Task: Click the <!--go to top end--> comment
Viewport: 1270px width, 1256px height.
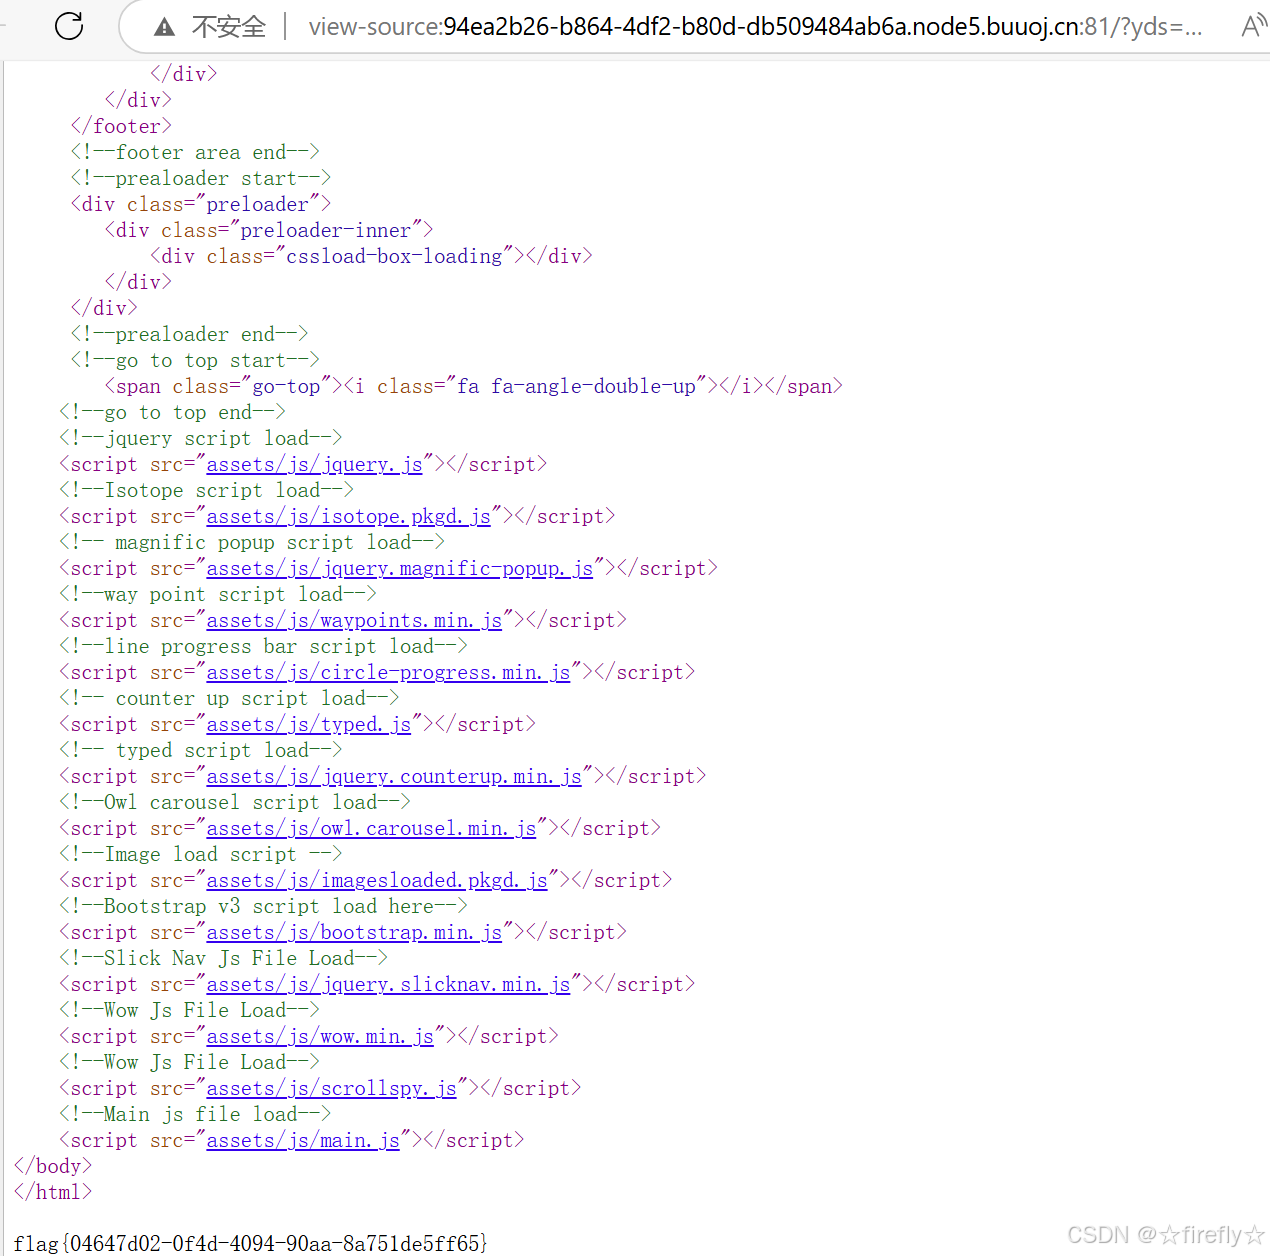Action: (172, 412)
